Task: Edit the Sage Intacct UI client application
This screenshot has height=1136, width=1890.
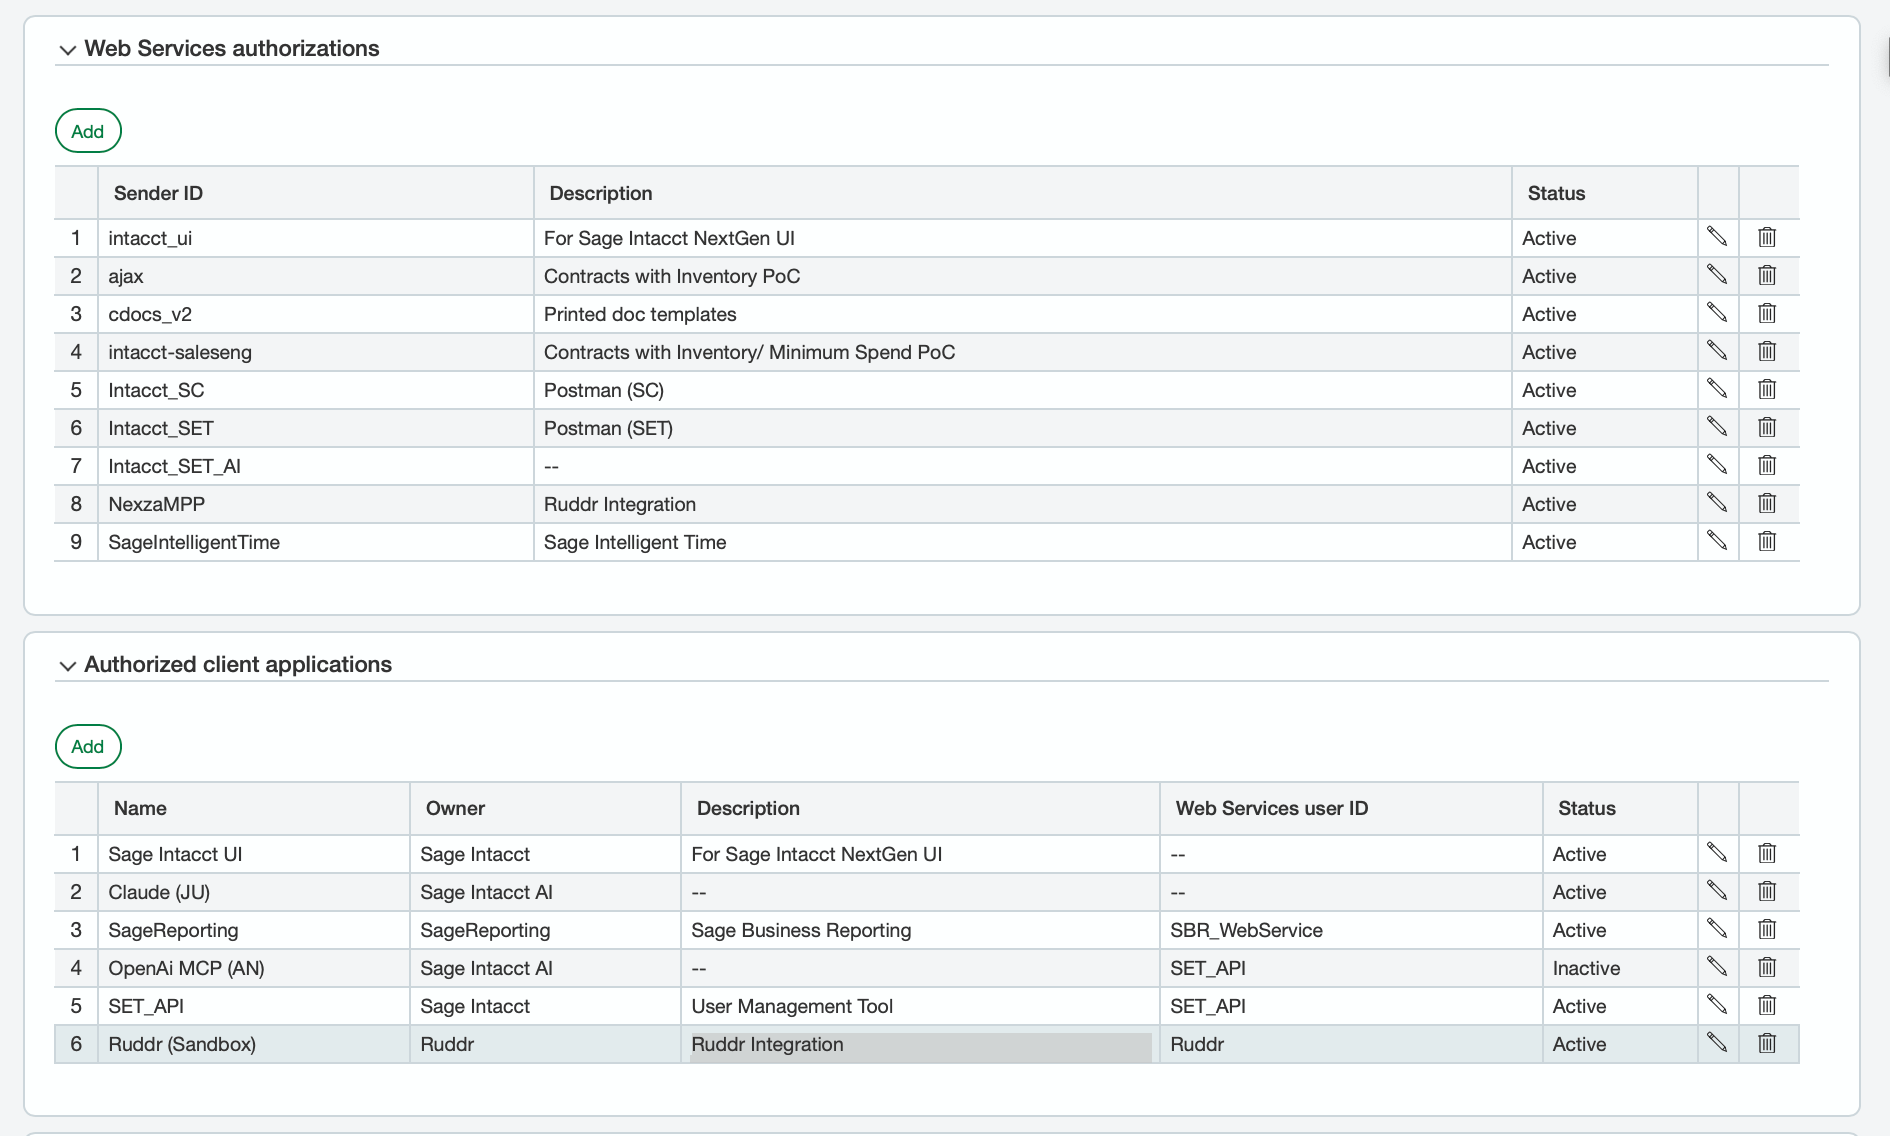Action: click(1717, 853)
